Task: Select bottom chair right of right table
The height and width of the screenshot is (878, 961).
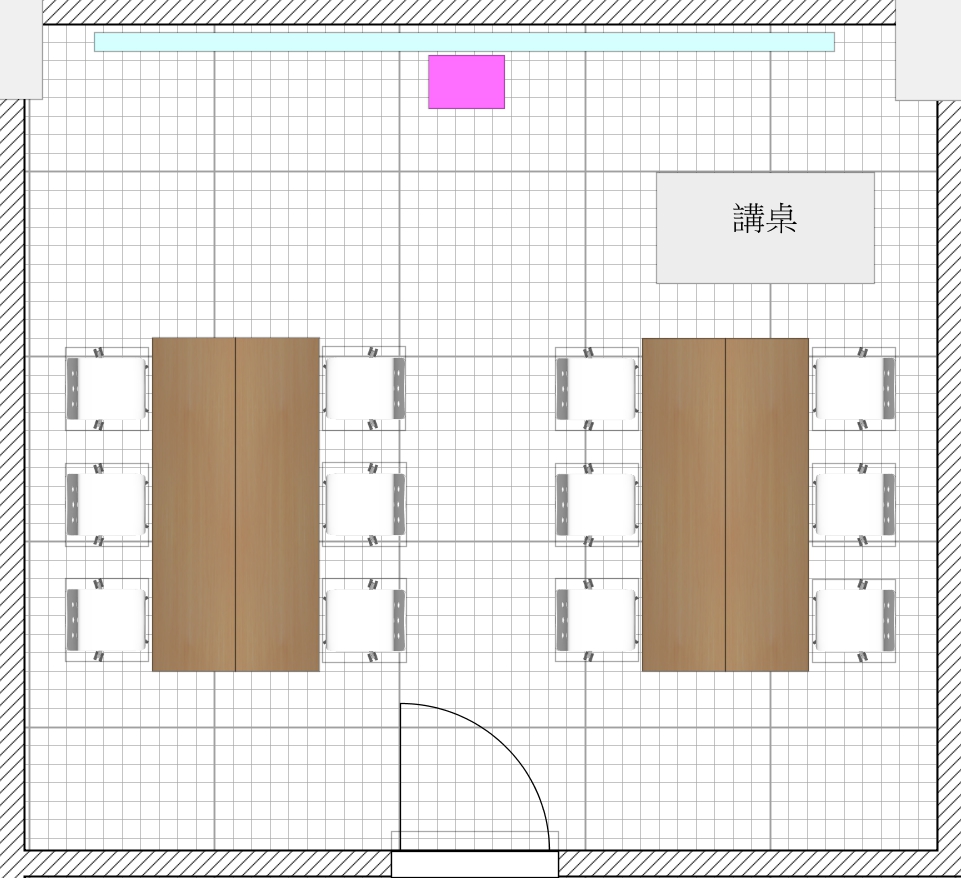Action: (x=853, y=620)
